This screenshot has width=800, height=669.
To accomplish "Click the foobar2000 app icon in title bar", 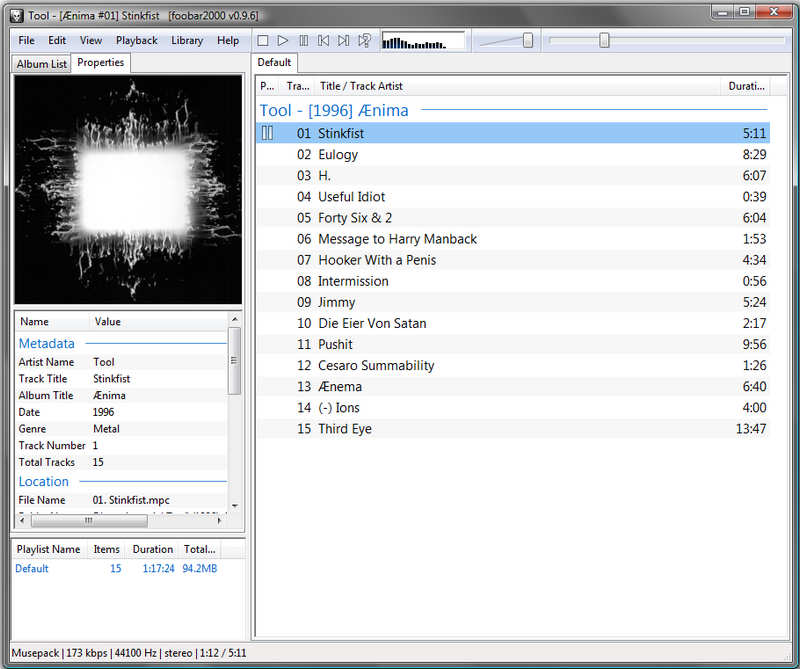I will [x=16, y=16].
